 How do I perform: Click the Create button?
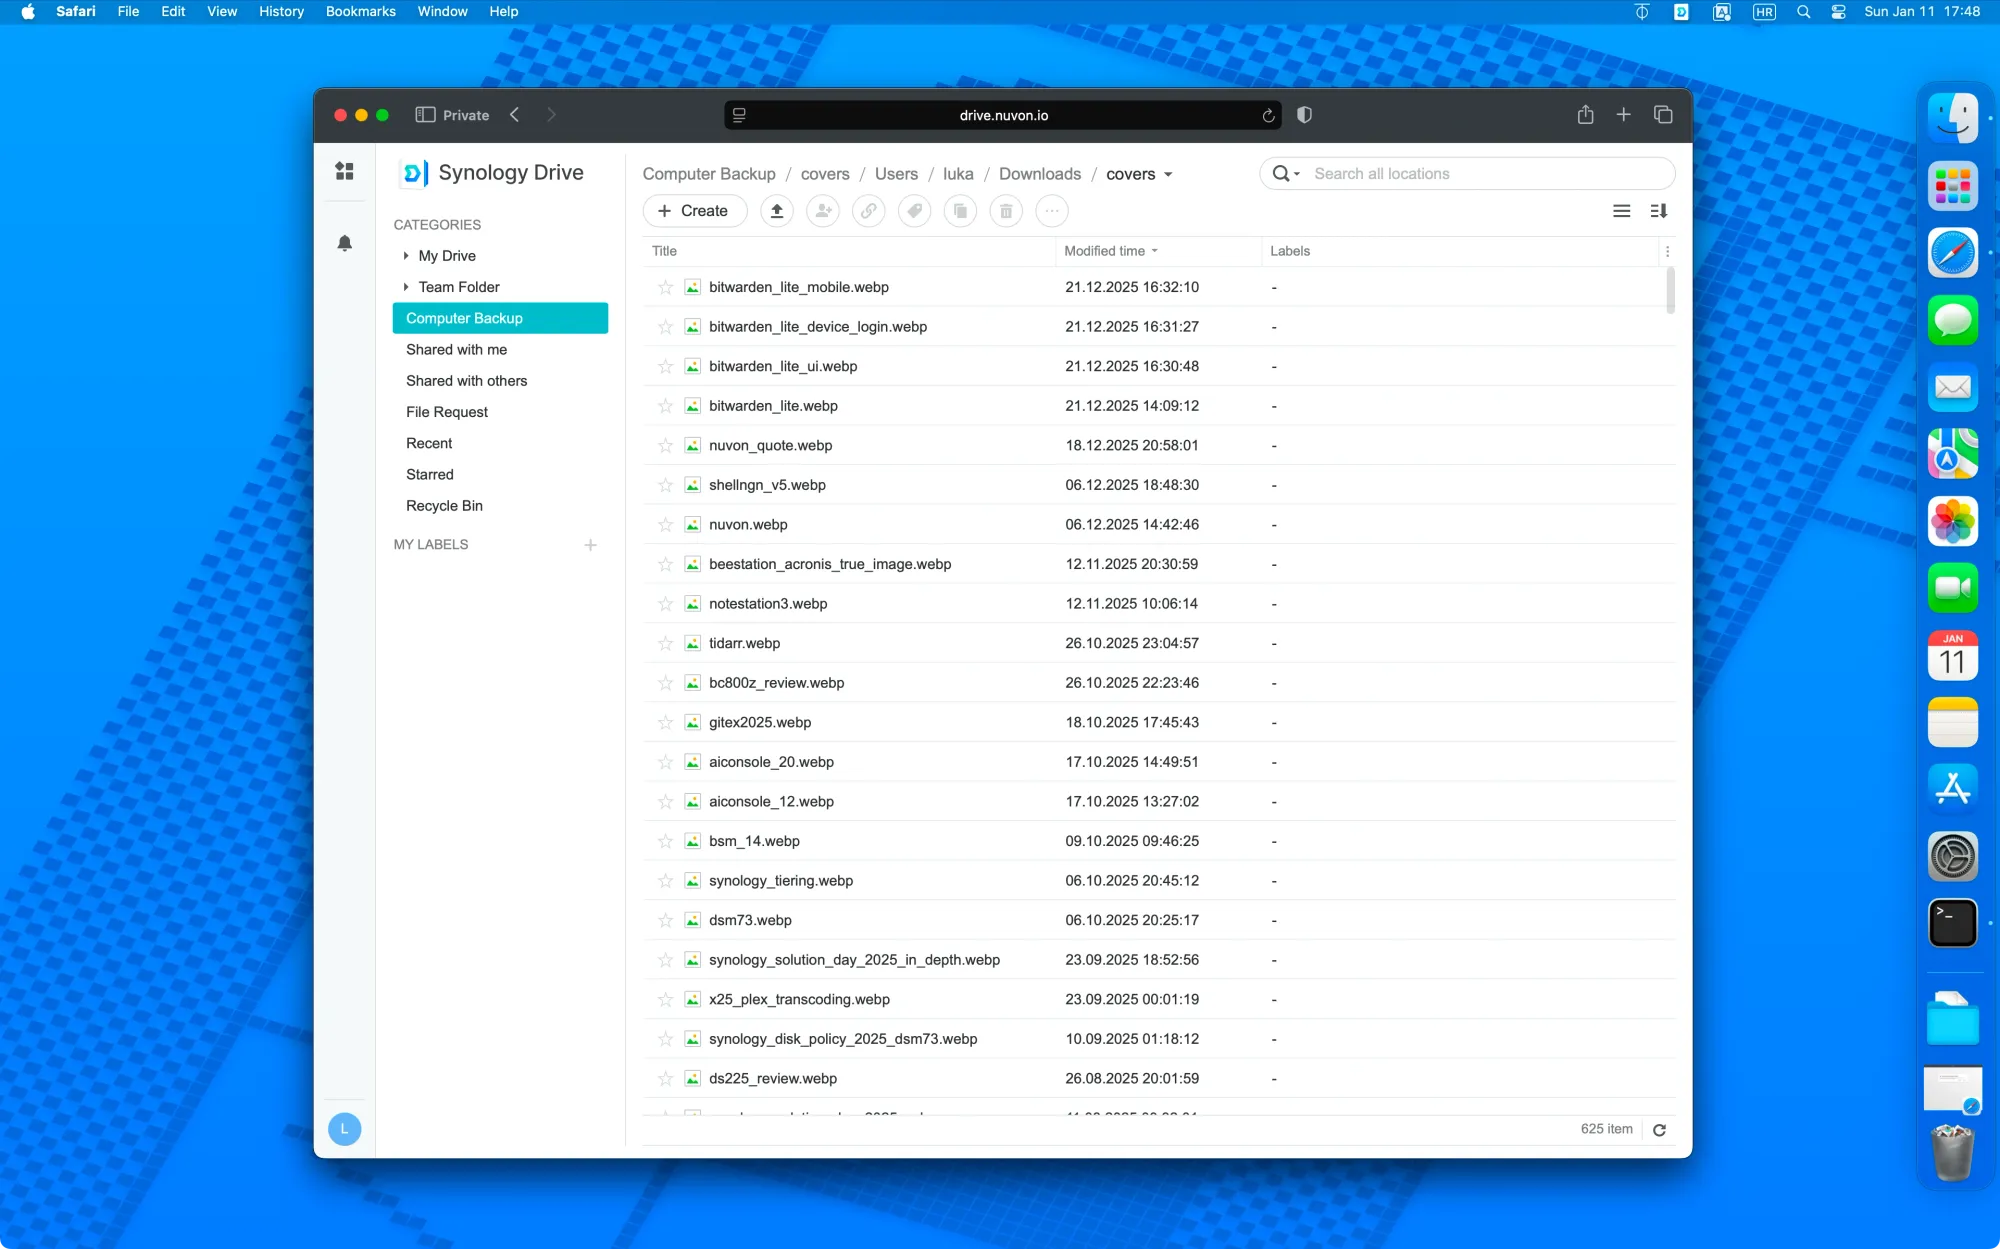tap(694, 211)
